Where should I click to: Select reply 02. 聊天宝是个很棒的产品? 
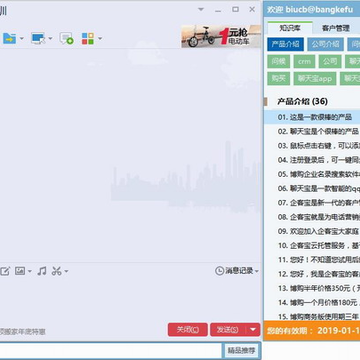tap(312, 131)
